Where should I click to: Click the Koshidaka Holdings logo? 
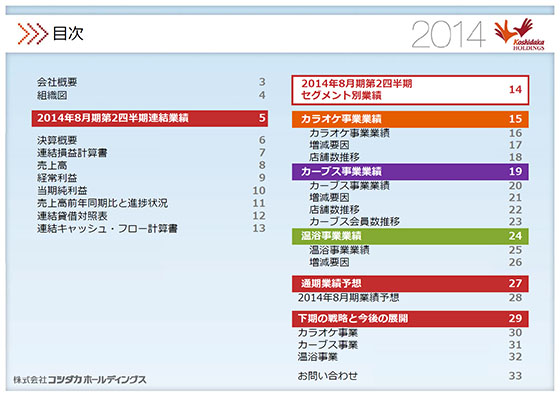tap(520, 34)
